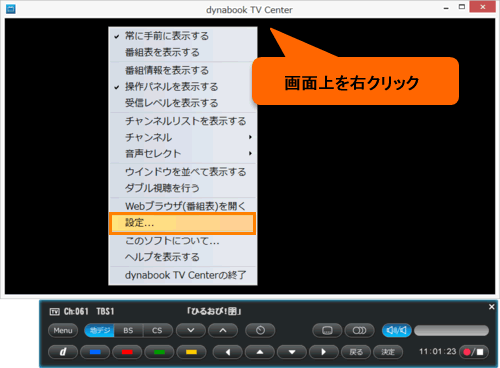Viewport: 500px width, 368px height.
Task: Click the record/stop button
Action: click(x=474, y=352)
